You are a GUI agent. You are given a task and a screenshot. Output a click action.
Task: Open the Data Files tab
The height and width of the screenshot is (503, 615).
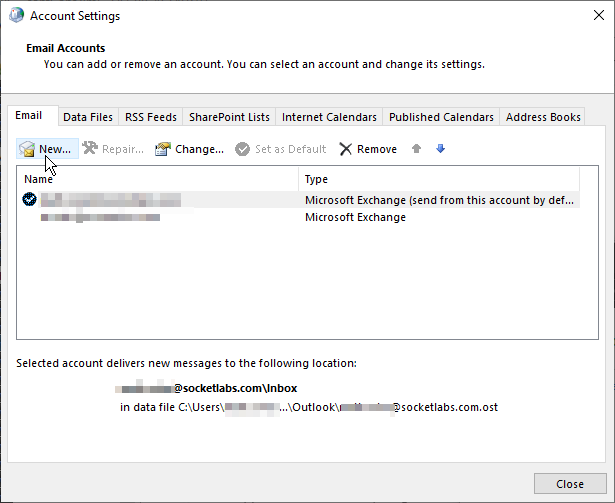tap(88, 117)
